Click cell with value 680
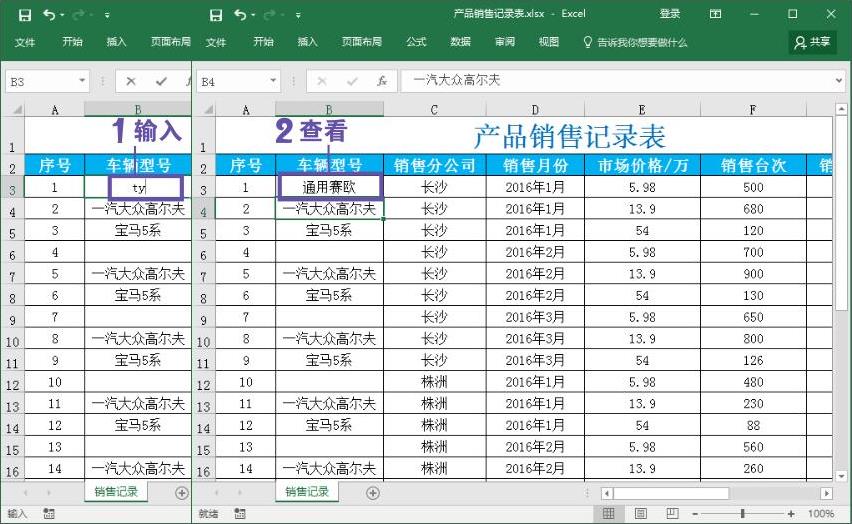Viewport: 852px width, 524px height. [754, 209]
